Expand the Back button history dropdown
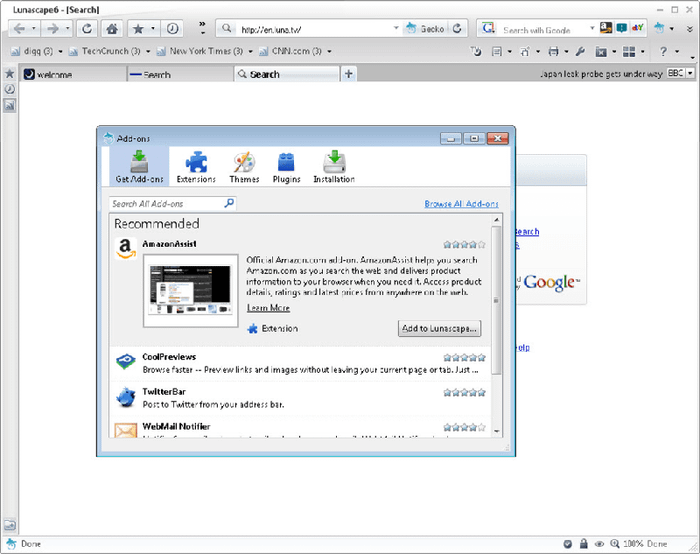The width and height of the screenshot is (700, 554). pyautogui.click(x=33, y=29)
